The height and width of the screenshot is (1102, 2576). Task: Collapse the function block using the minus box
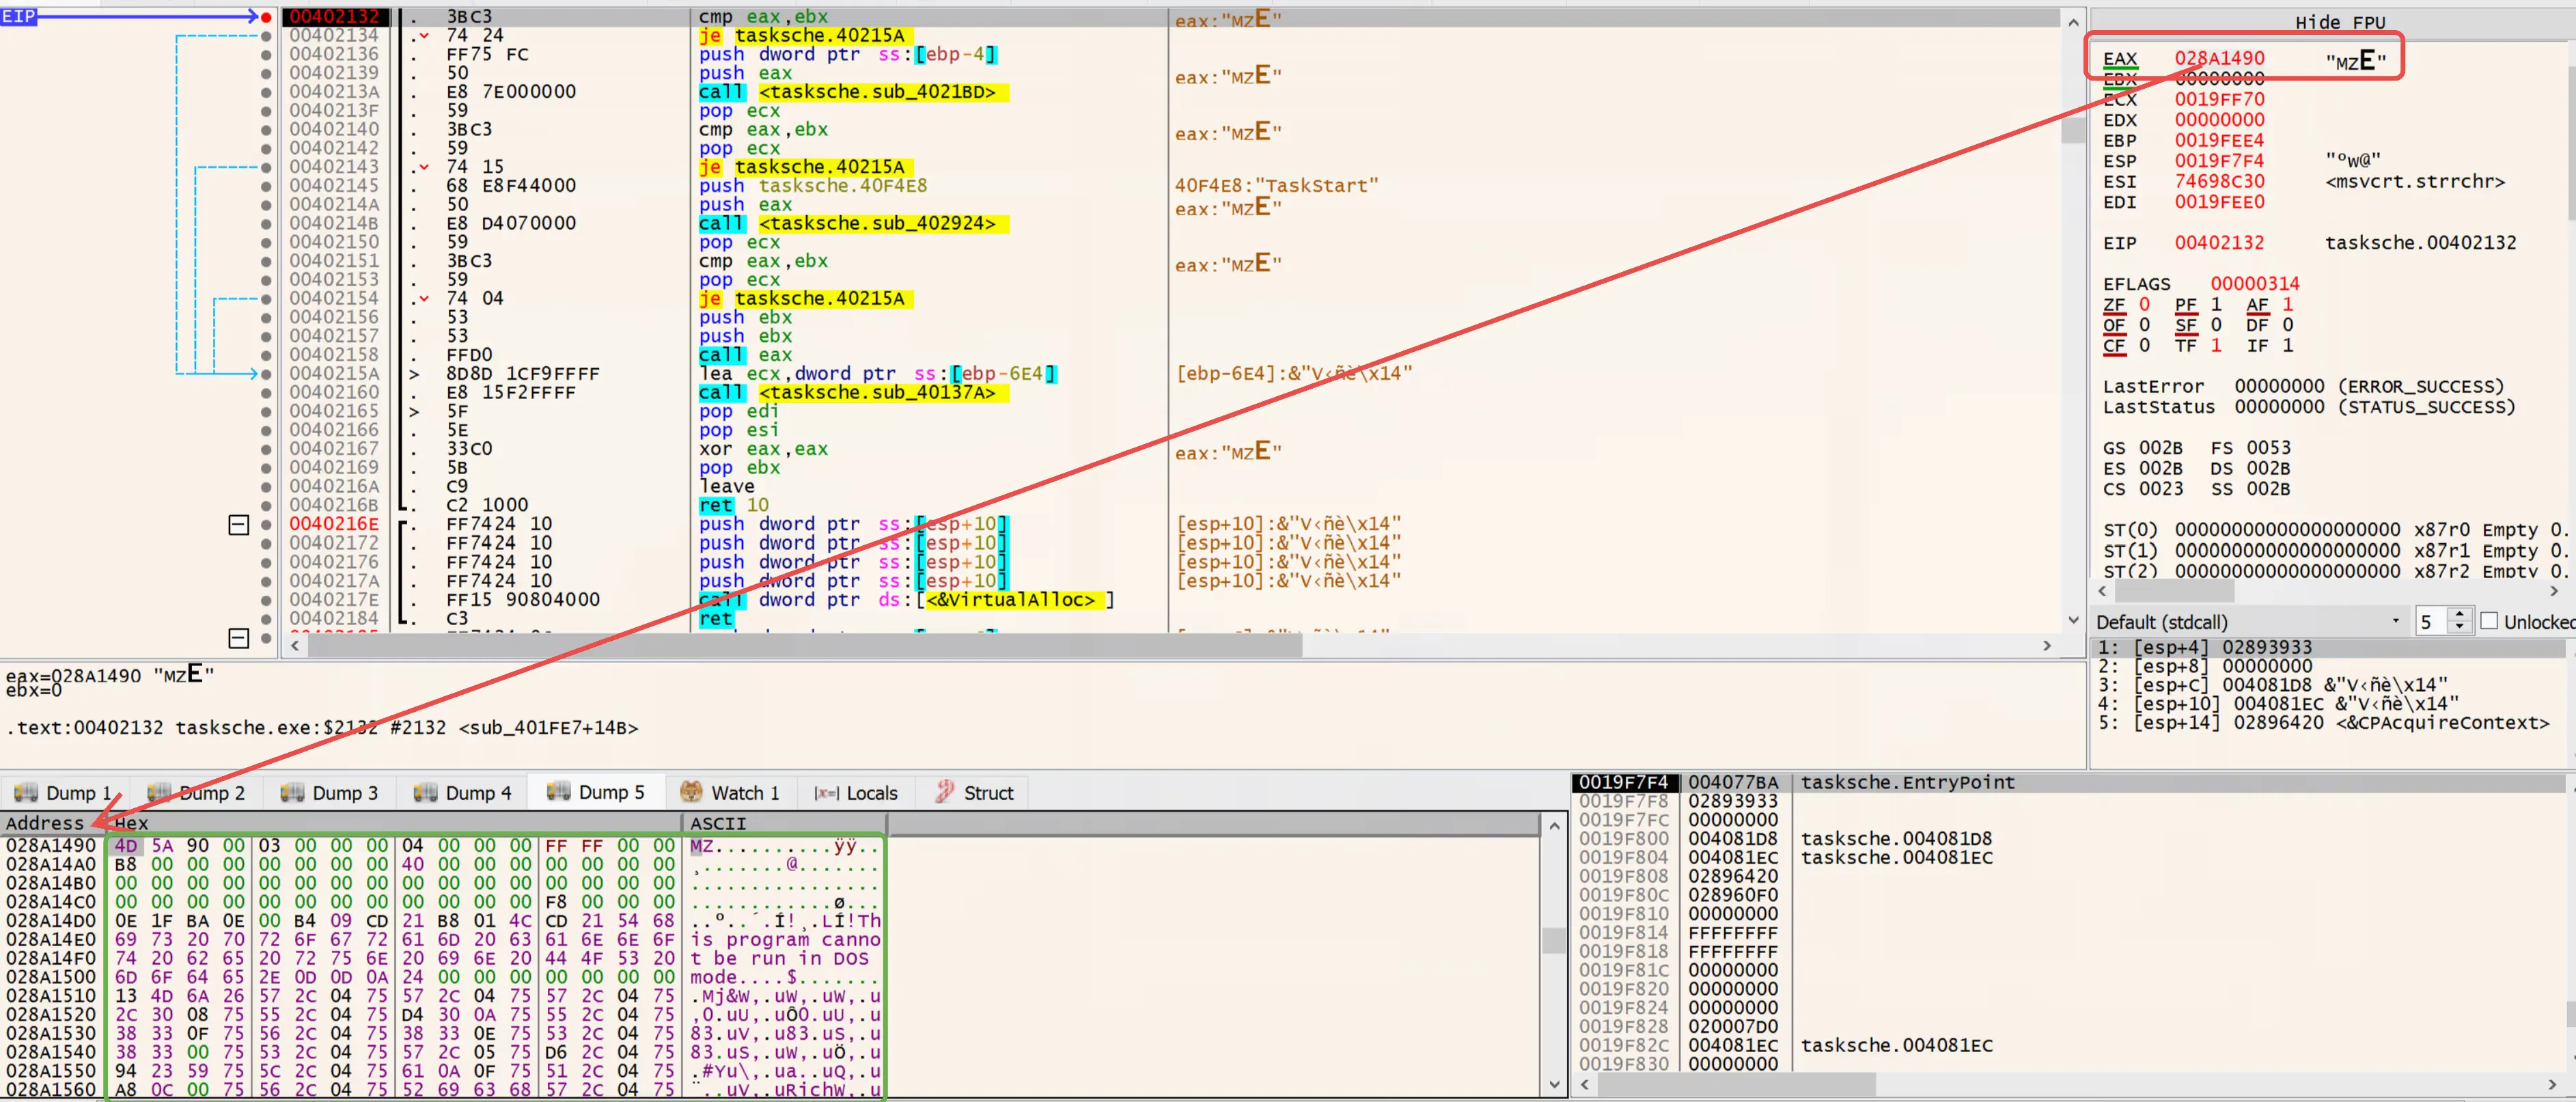click(x=238, y=524)
